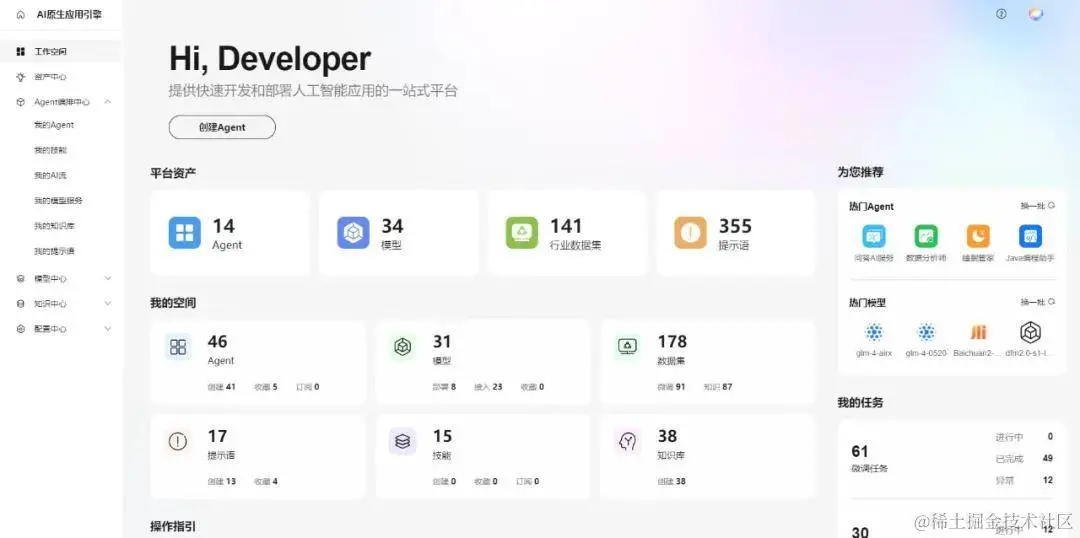Image resolution: width=1080 pixels, height=538 pixels.
Task: Click the 配置中心 gear icon
Action: click(20, 329)
